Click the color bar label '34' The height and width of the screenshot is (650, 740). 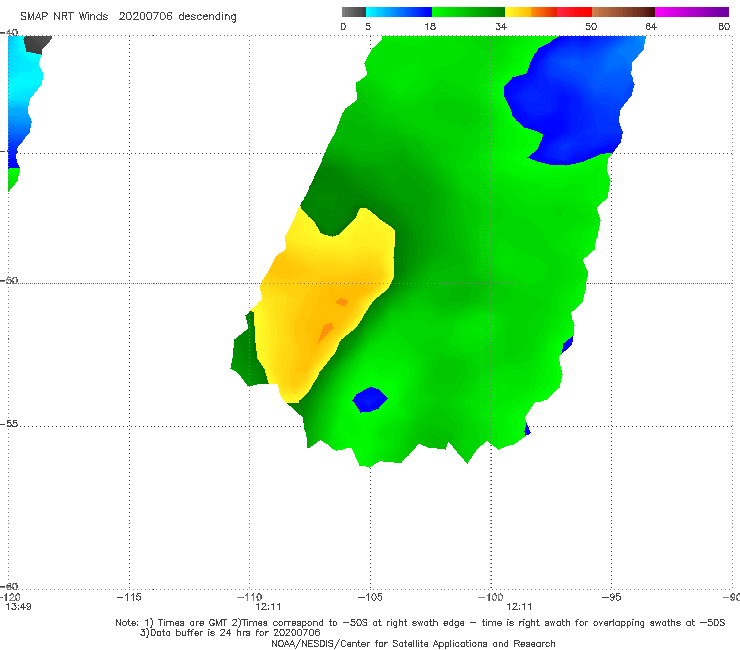tap(501, 26)
